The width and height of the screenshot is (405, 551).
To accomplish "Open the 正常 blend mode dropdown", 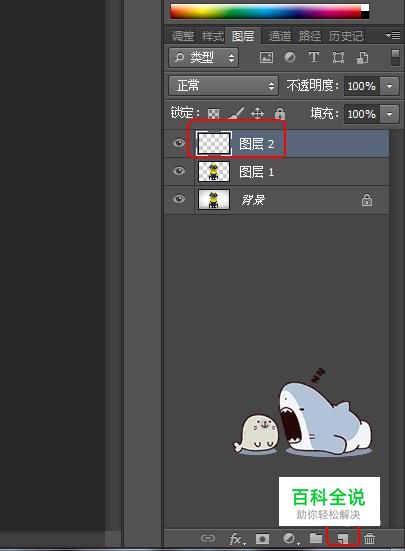I will tap(223, 85).
